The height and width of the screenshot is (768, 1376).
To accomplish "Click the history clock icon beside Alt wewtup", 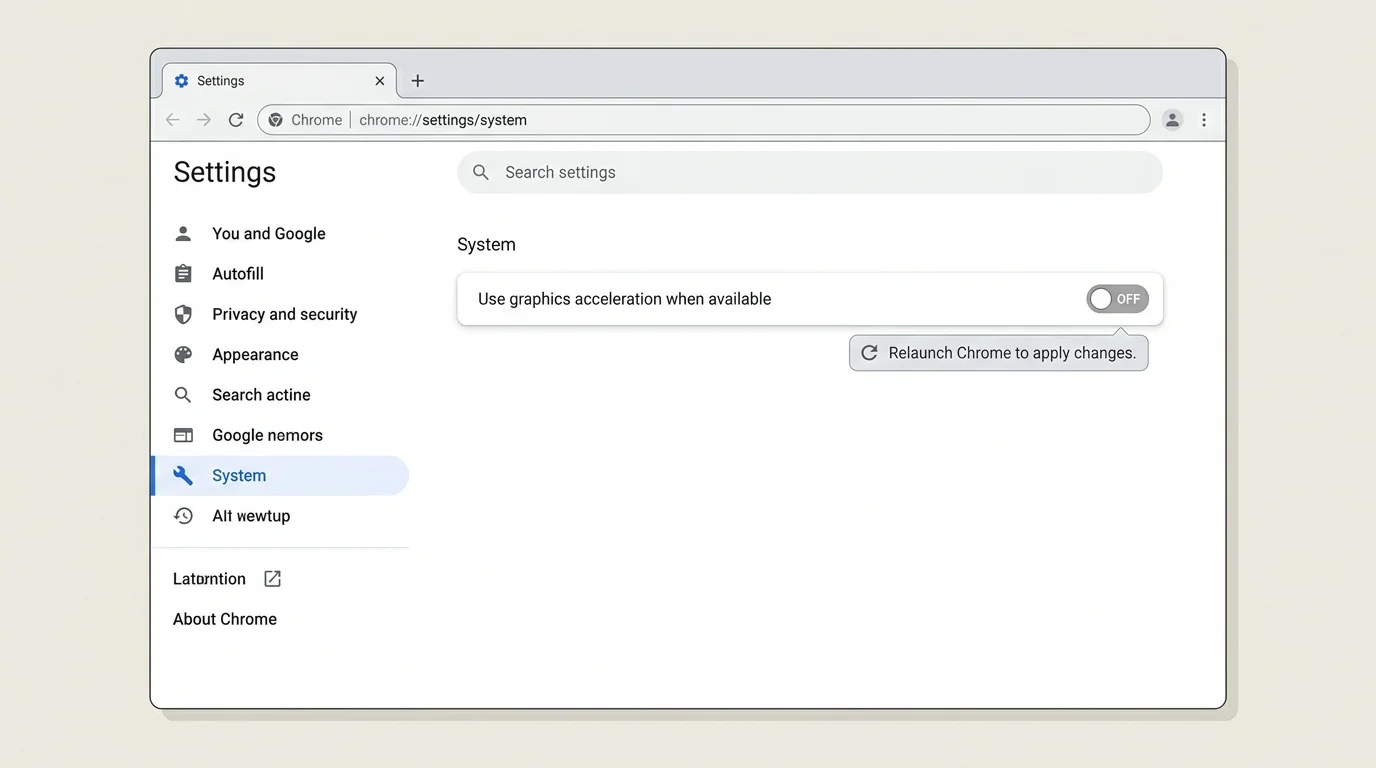I will click(x=183, y=516).
